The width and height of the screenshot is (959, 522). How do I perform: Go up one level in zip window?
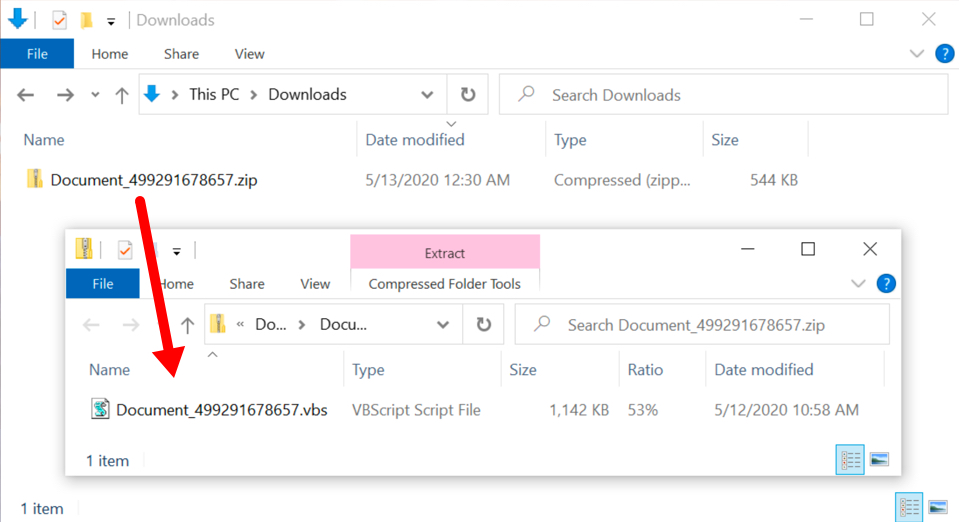click(187, 325)
